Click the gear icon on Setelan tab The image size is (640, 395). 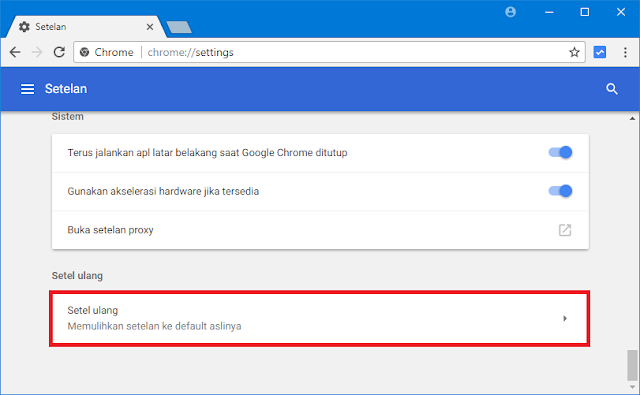pos(24,27)
